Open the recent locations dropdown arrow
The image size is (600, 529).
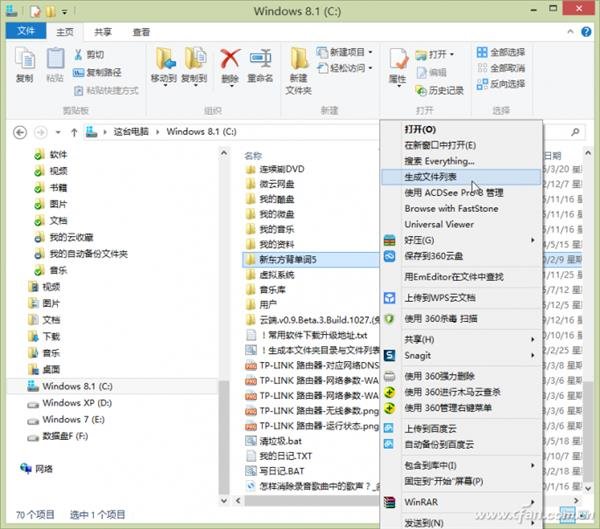[58, 132]
